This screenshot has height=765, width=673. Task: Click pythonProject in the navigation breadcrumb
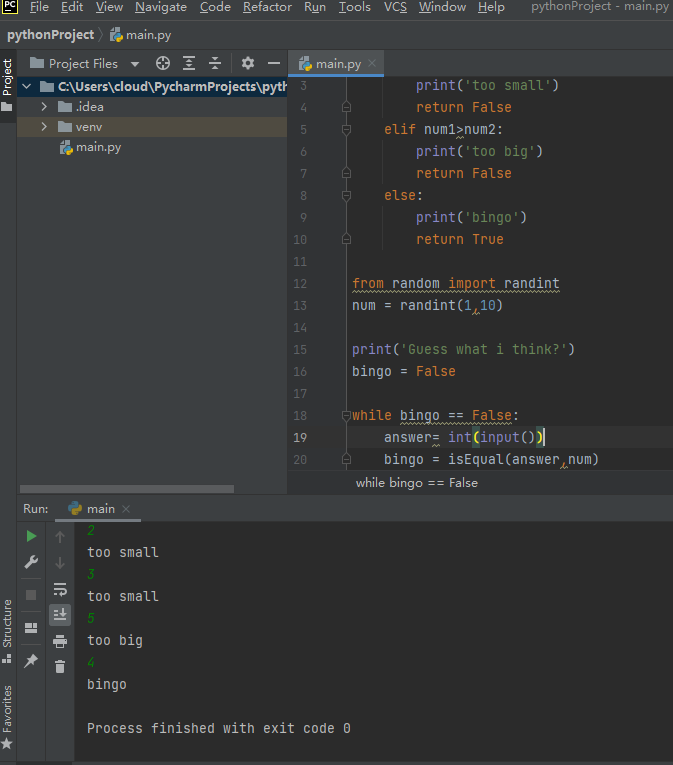coord(50,35)
